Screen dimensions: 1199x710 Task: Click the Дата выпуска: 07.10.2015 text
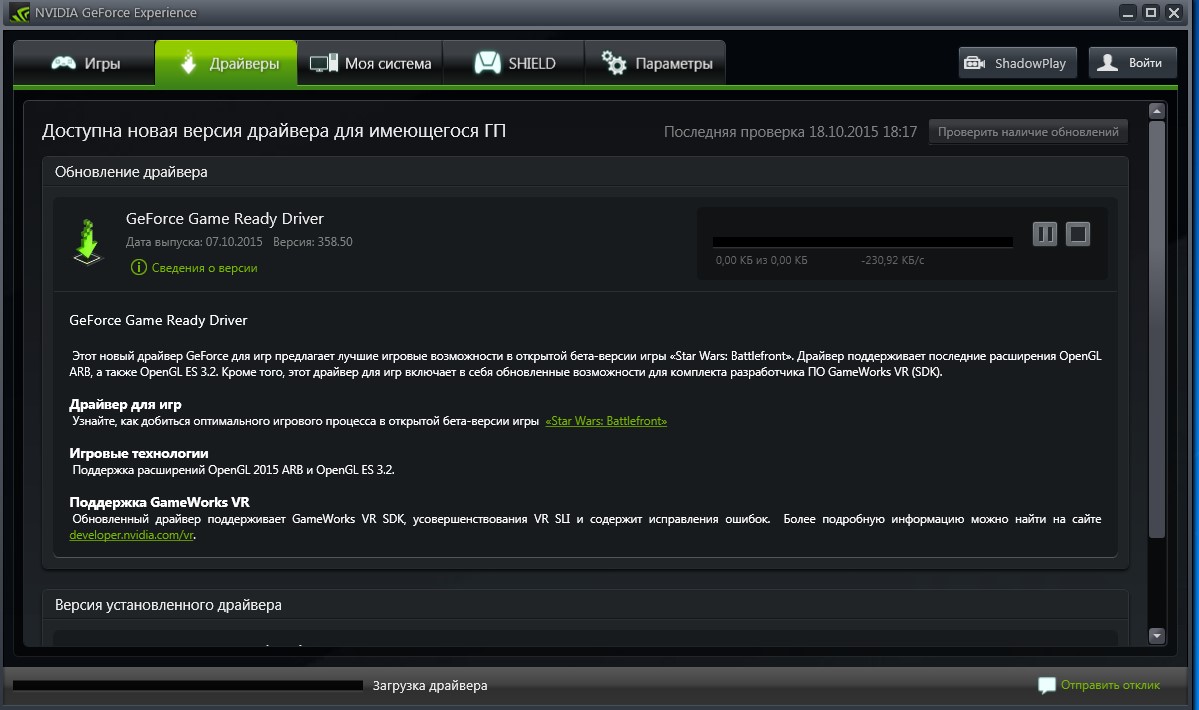194,242
